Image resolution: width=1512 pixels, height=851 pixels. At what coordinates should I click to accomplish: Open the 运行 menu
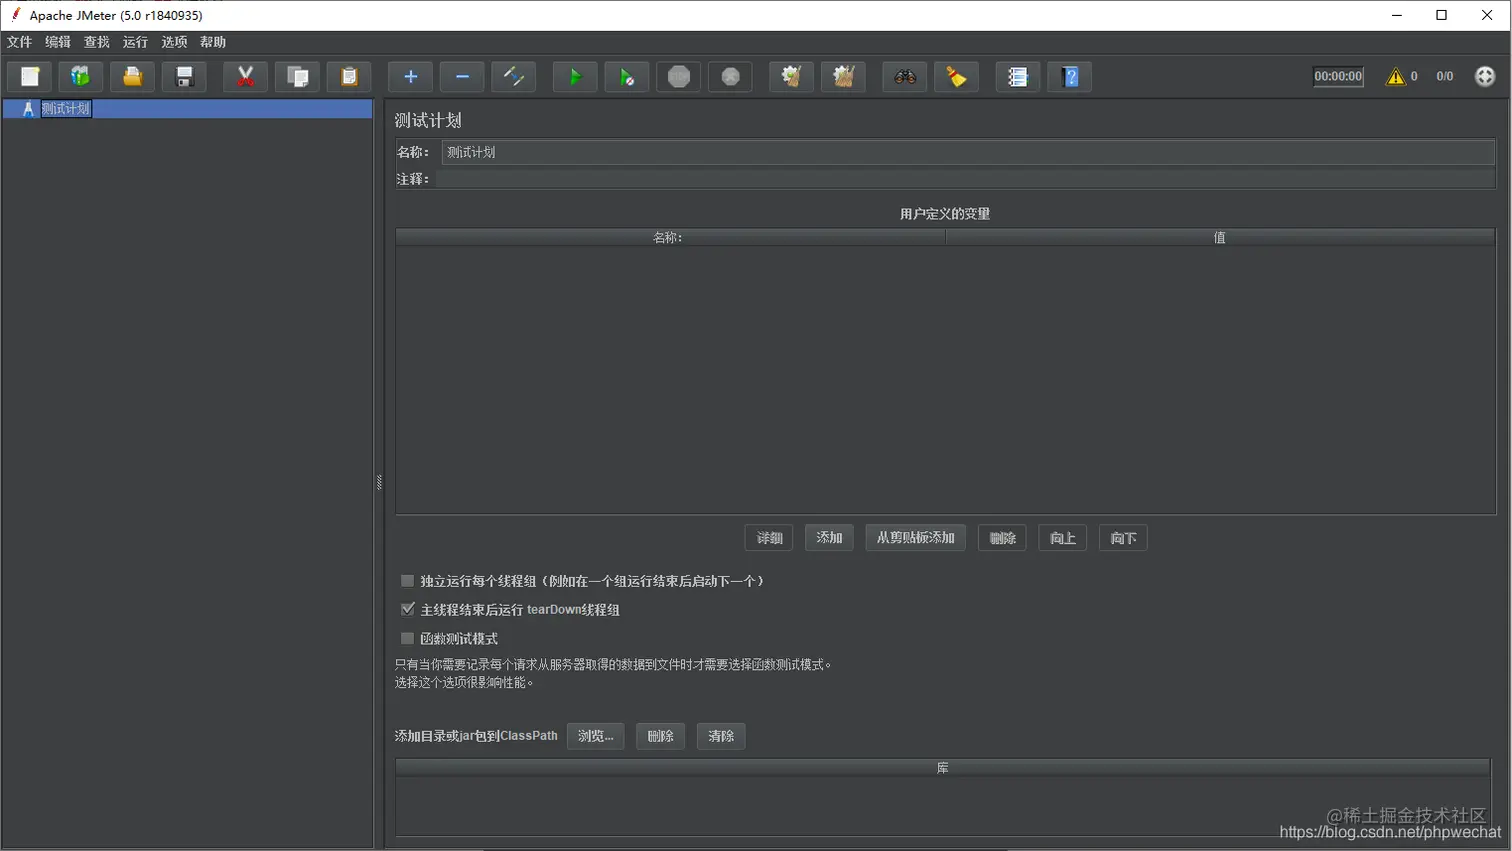point(134,42)
